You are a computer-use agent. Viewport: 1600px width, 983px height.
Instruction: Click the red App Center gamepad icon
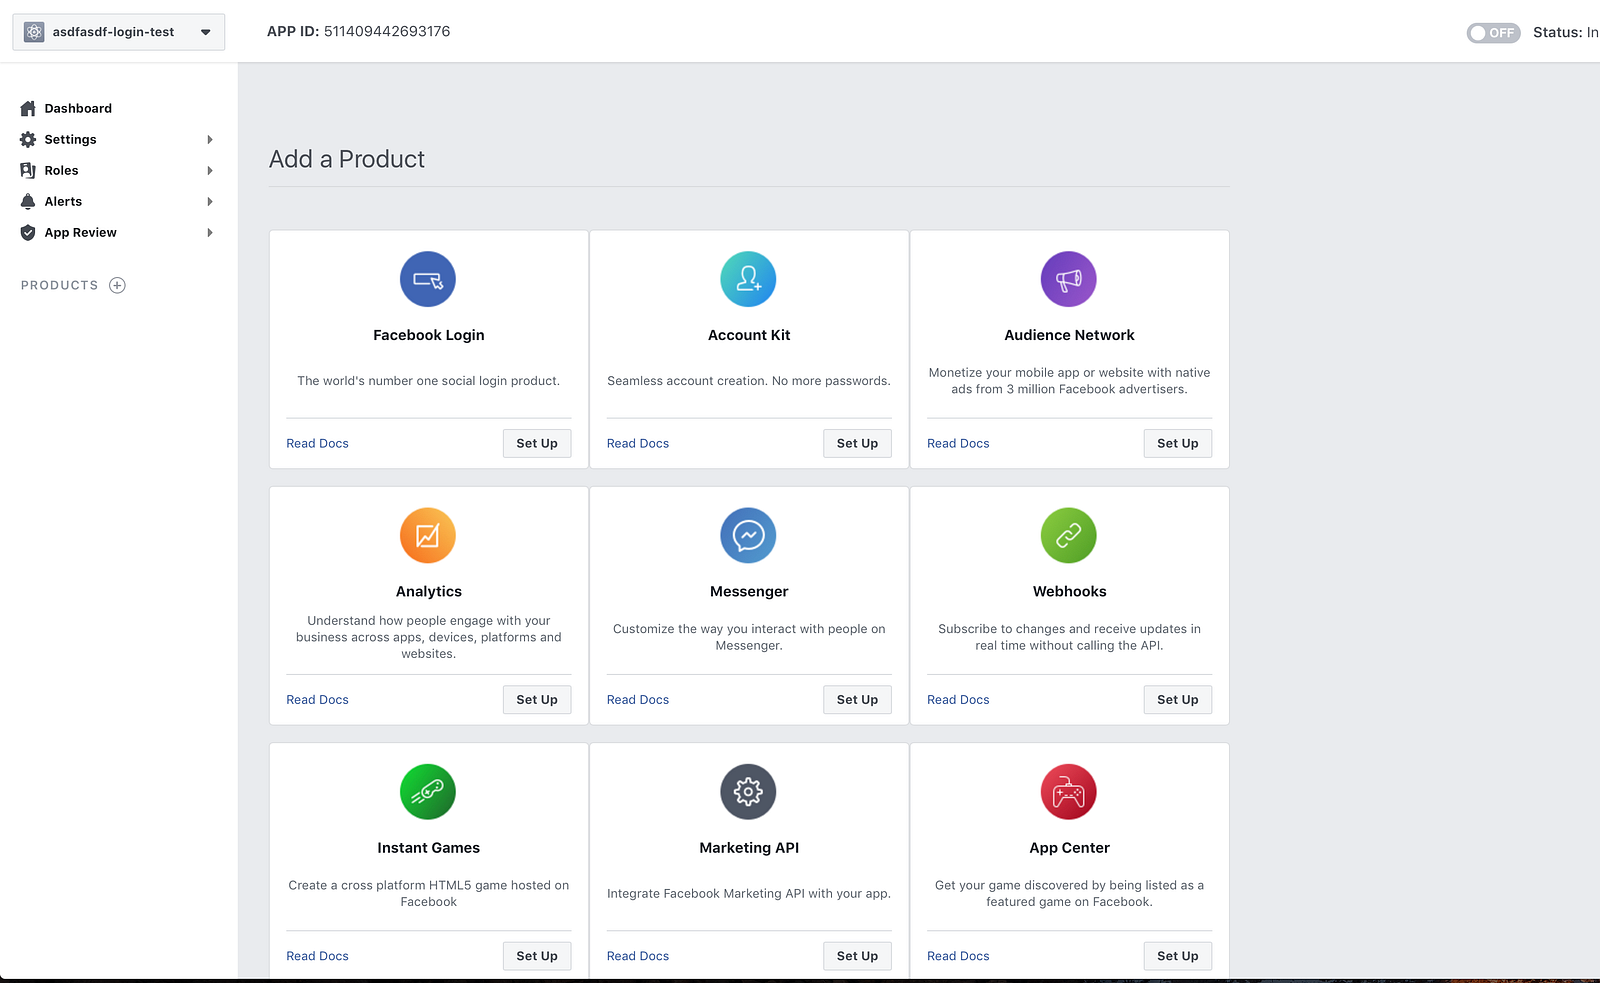[x=1068, y=791]
